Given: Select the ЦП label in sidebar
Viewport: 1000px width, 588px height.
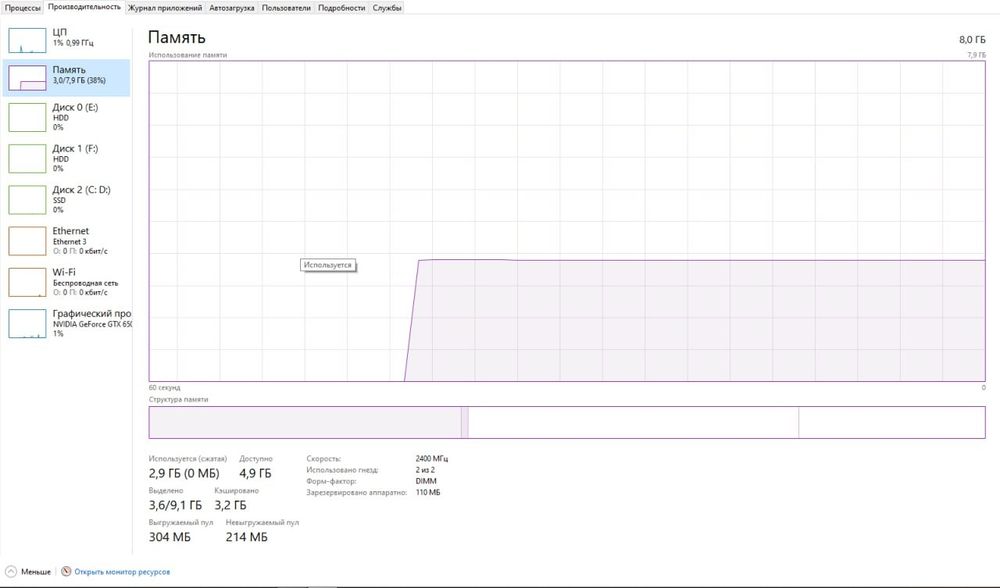Looking at the screenshot, I should 59,32.
